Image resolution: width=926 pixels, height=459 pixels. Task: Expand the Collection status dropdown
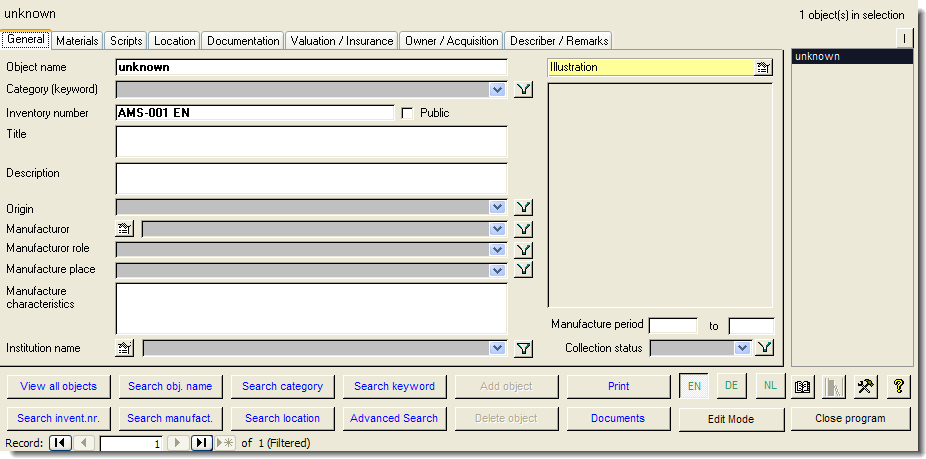pos(742,348)
